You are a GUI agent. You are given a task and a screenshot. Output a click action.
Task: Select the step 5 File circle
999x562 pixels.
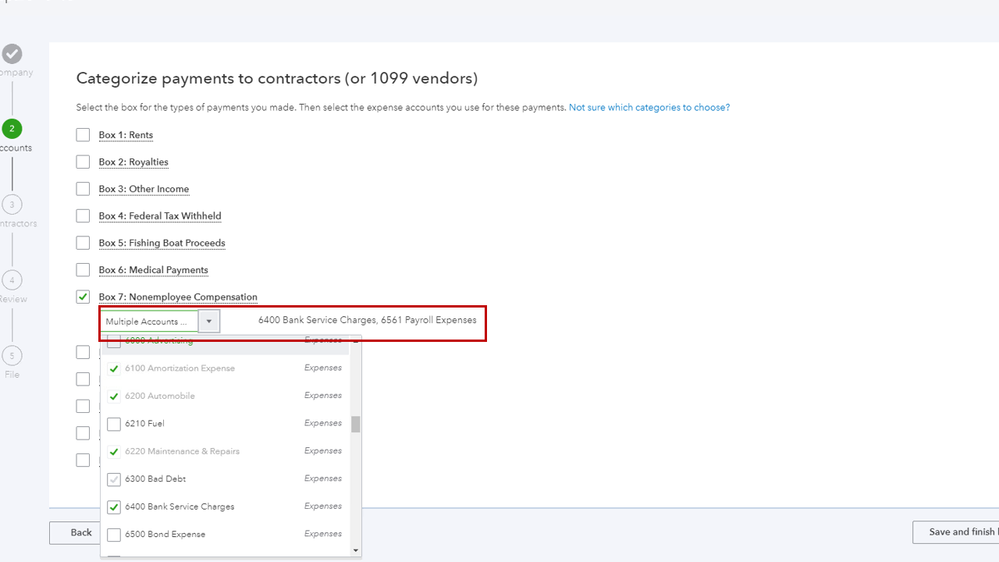pos(12,355)
